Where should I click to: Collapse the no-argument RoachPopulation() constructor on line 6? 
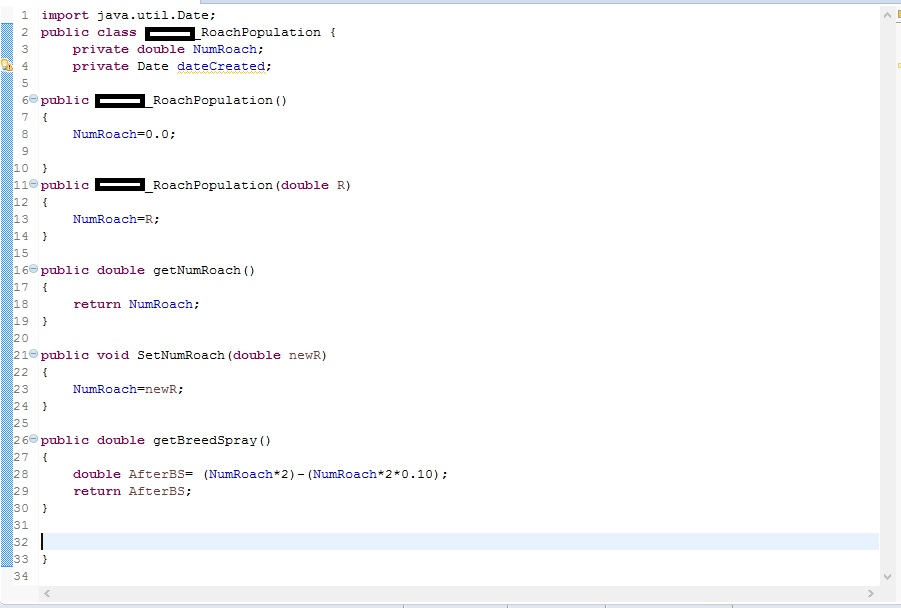click(33, 99)
